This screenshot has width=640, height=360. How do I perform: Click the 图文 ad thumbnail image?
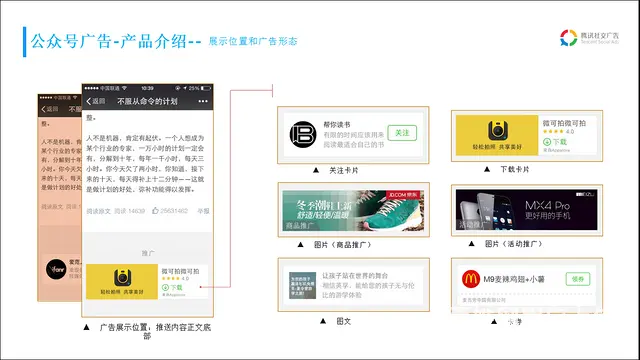pyautogui.click(x=302, y=285)
